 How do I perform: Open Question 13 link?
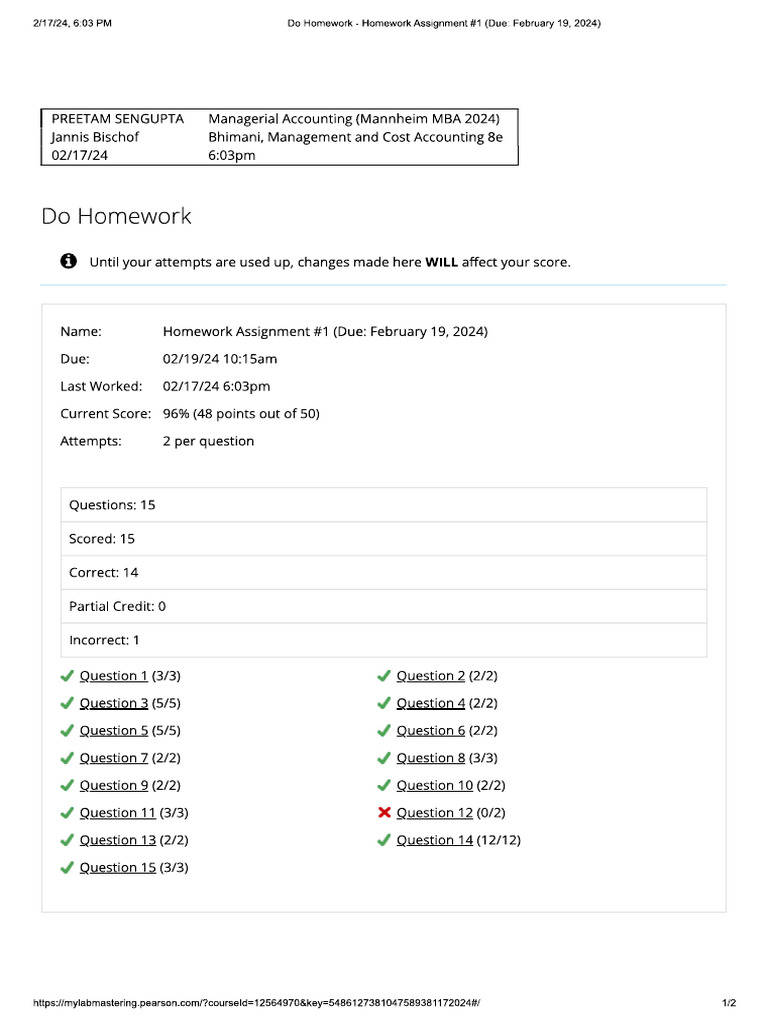click(x=118, y=840)
